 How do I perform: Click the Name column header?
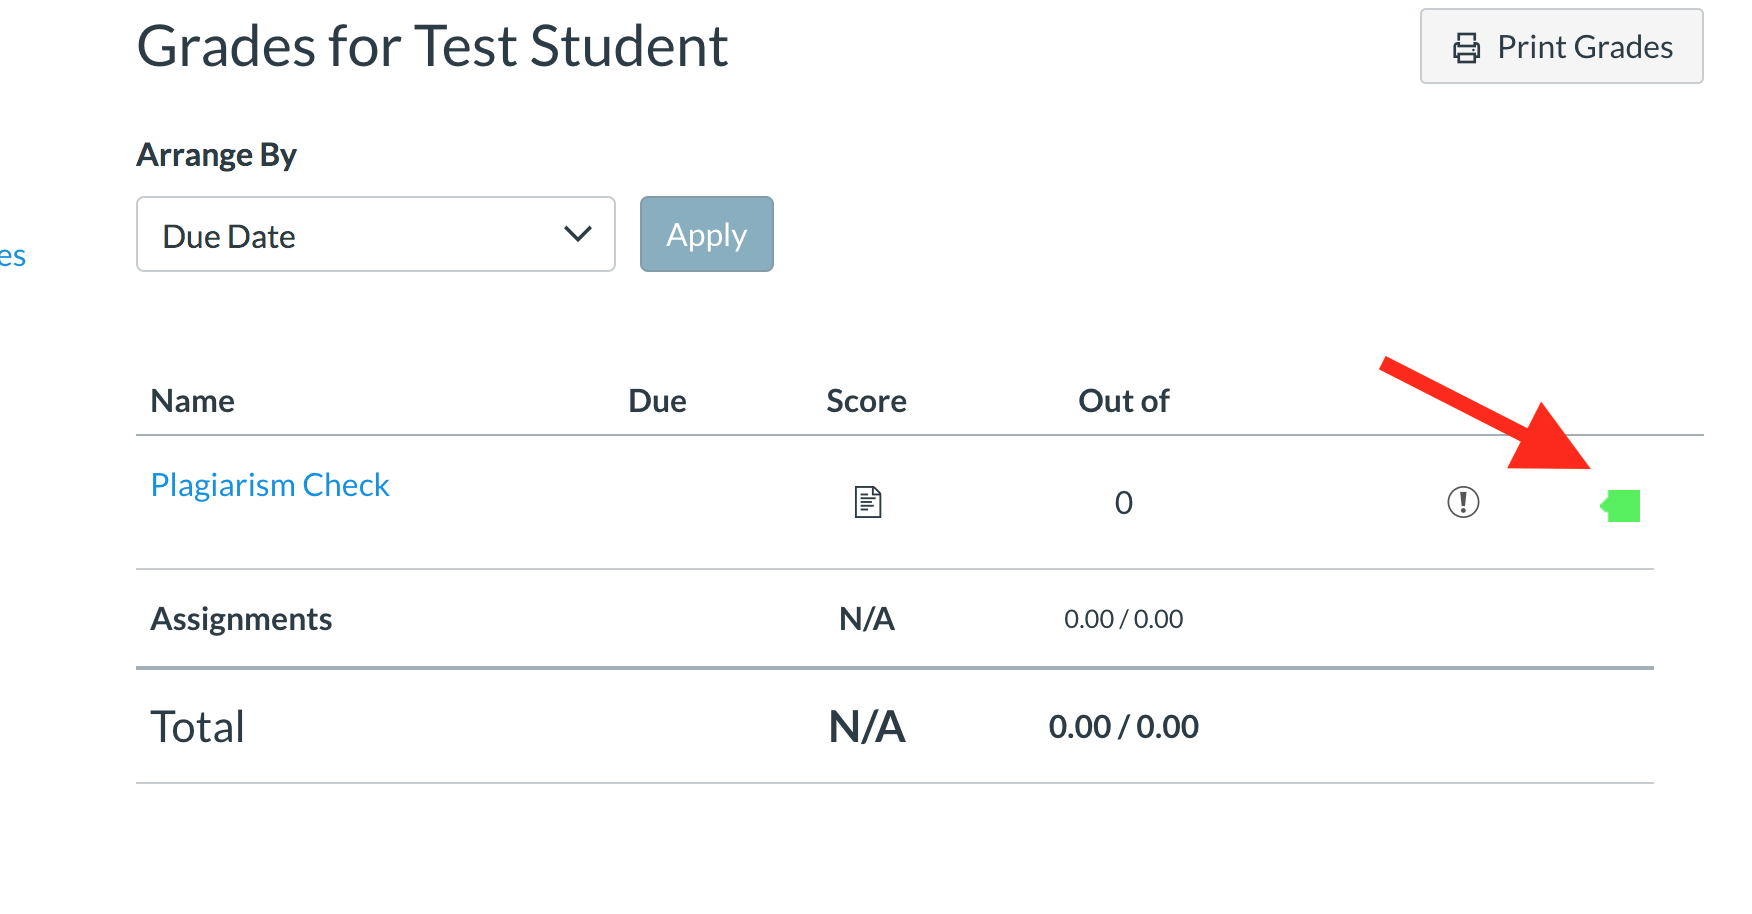click(x=193, y=401)
